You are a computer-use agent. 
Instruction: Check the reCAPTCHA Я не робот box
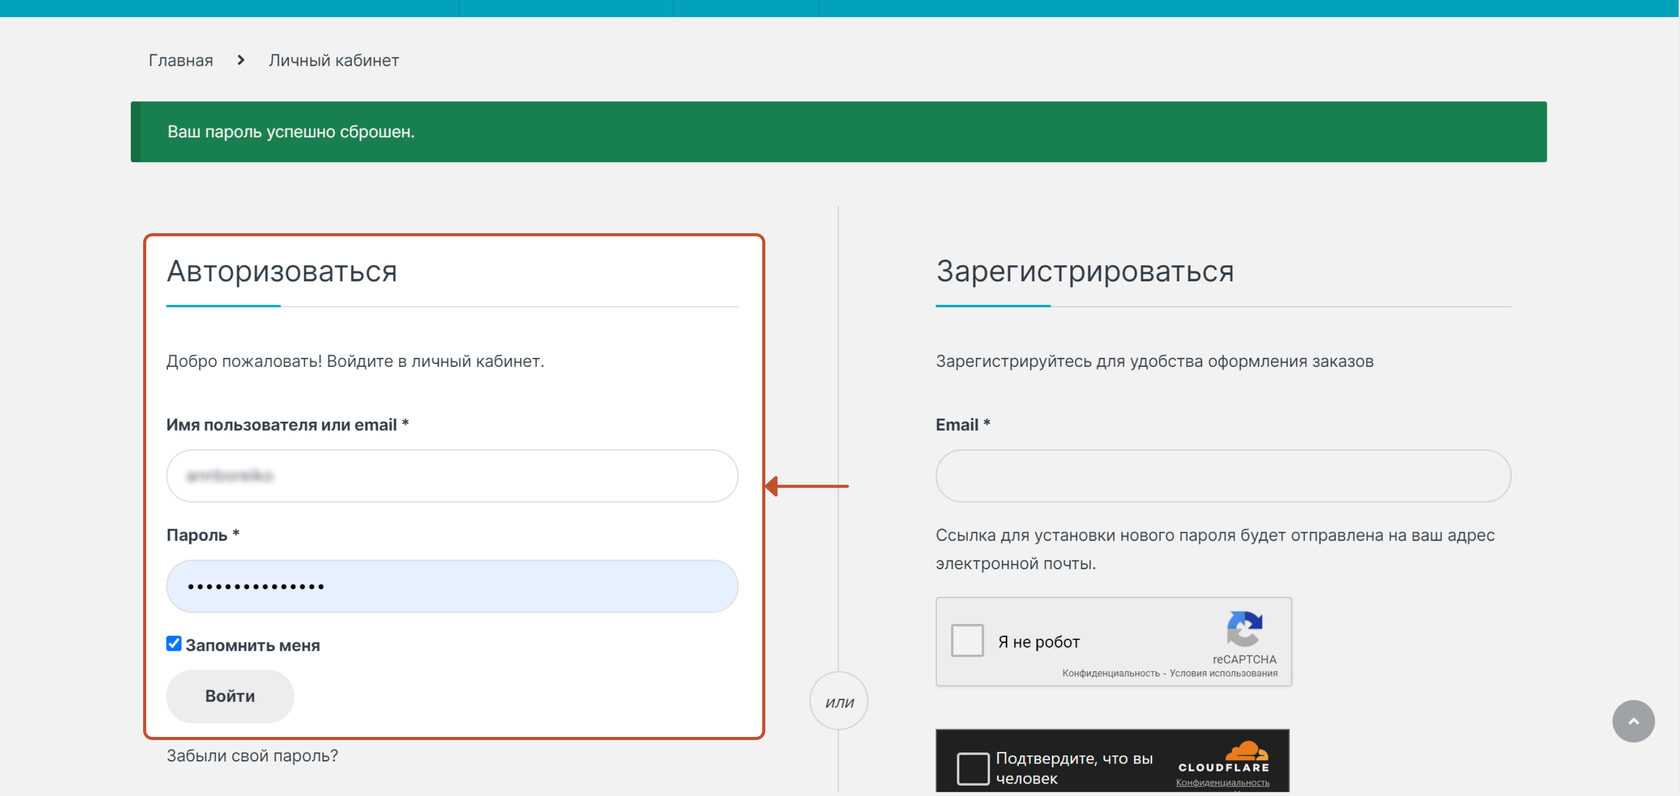[x=967, y=640]
